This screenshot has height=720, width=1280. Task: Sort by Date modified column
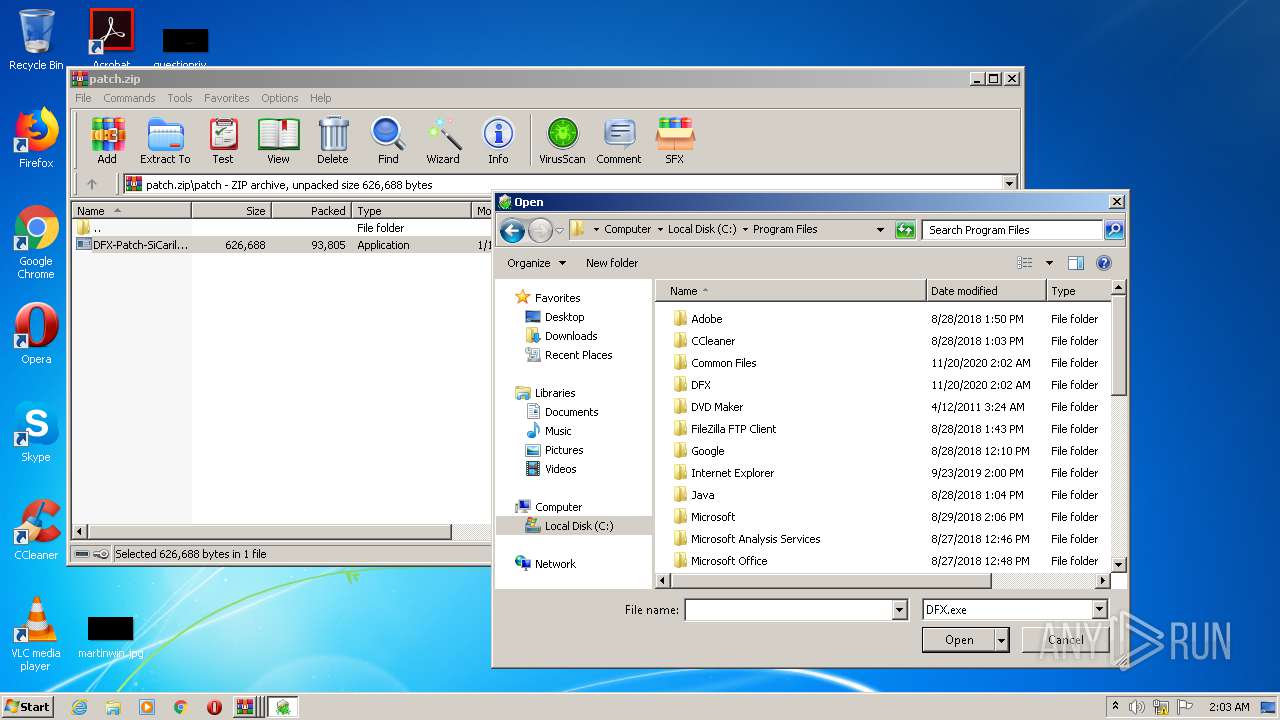click(x=986, y=291)
